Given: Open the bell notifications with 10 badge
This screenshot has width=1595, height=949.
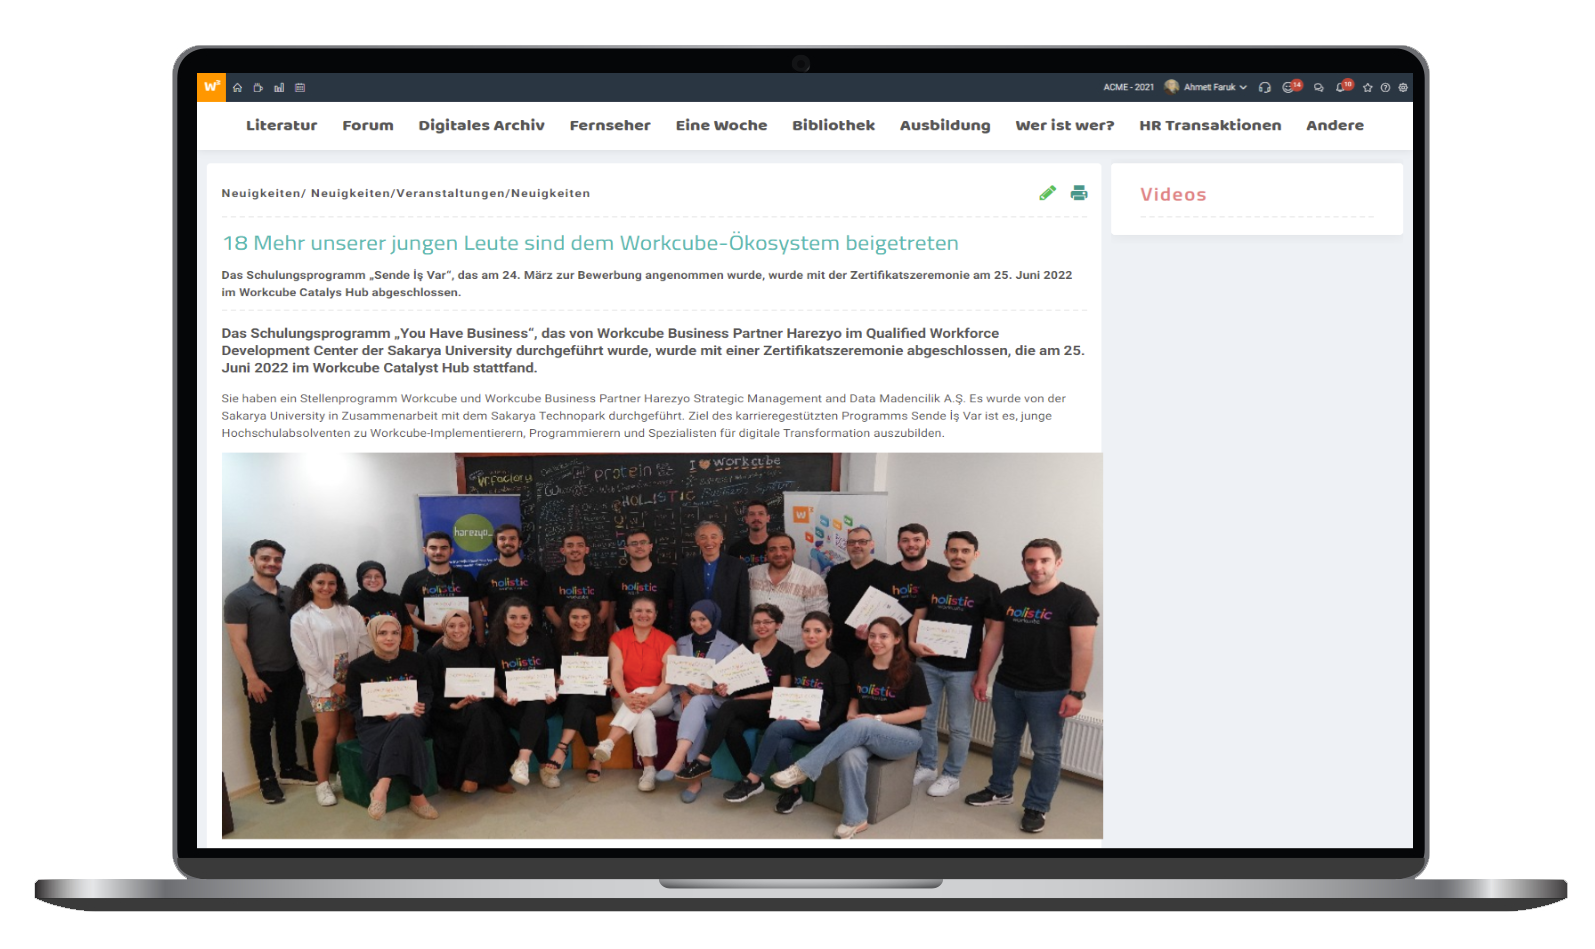Looking at the screenshot, I should point(1344,86).
